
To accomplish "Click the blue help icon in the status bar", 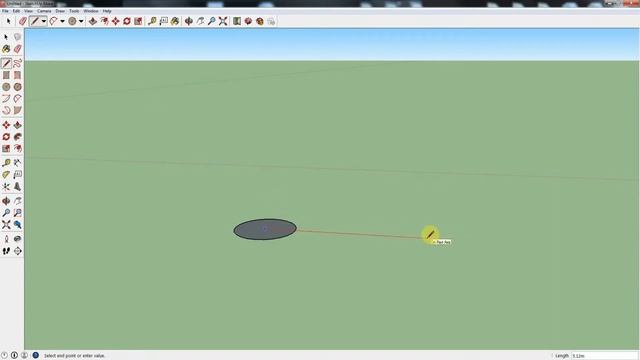I will pyautogui.click(x=36, y=356).
